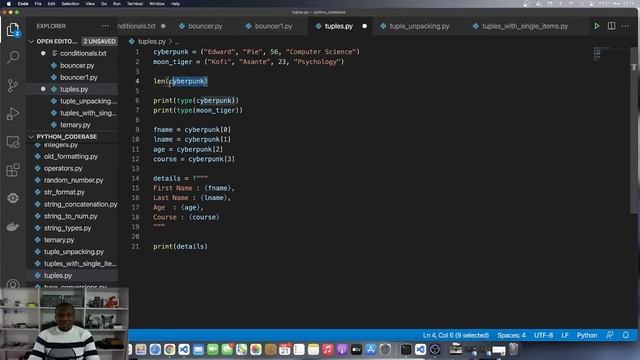Change encoding via UTF-8 status
640x360 pixels.
pyautogui.click(x=543, y=335)
